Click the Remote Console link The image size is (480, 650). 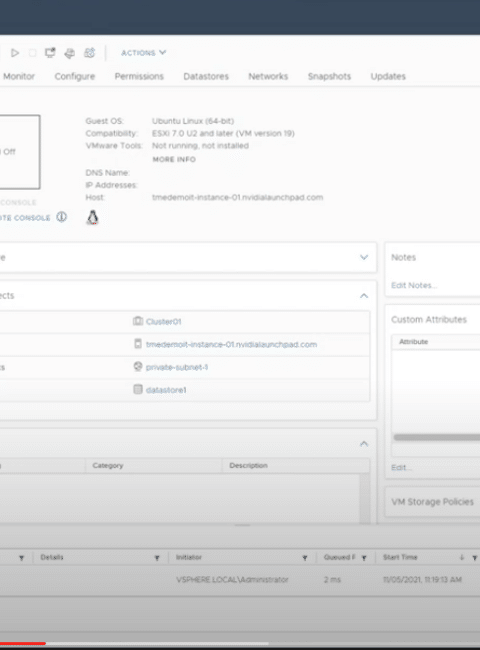point(25,218)
